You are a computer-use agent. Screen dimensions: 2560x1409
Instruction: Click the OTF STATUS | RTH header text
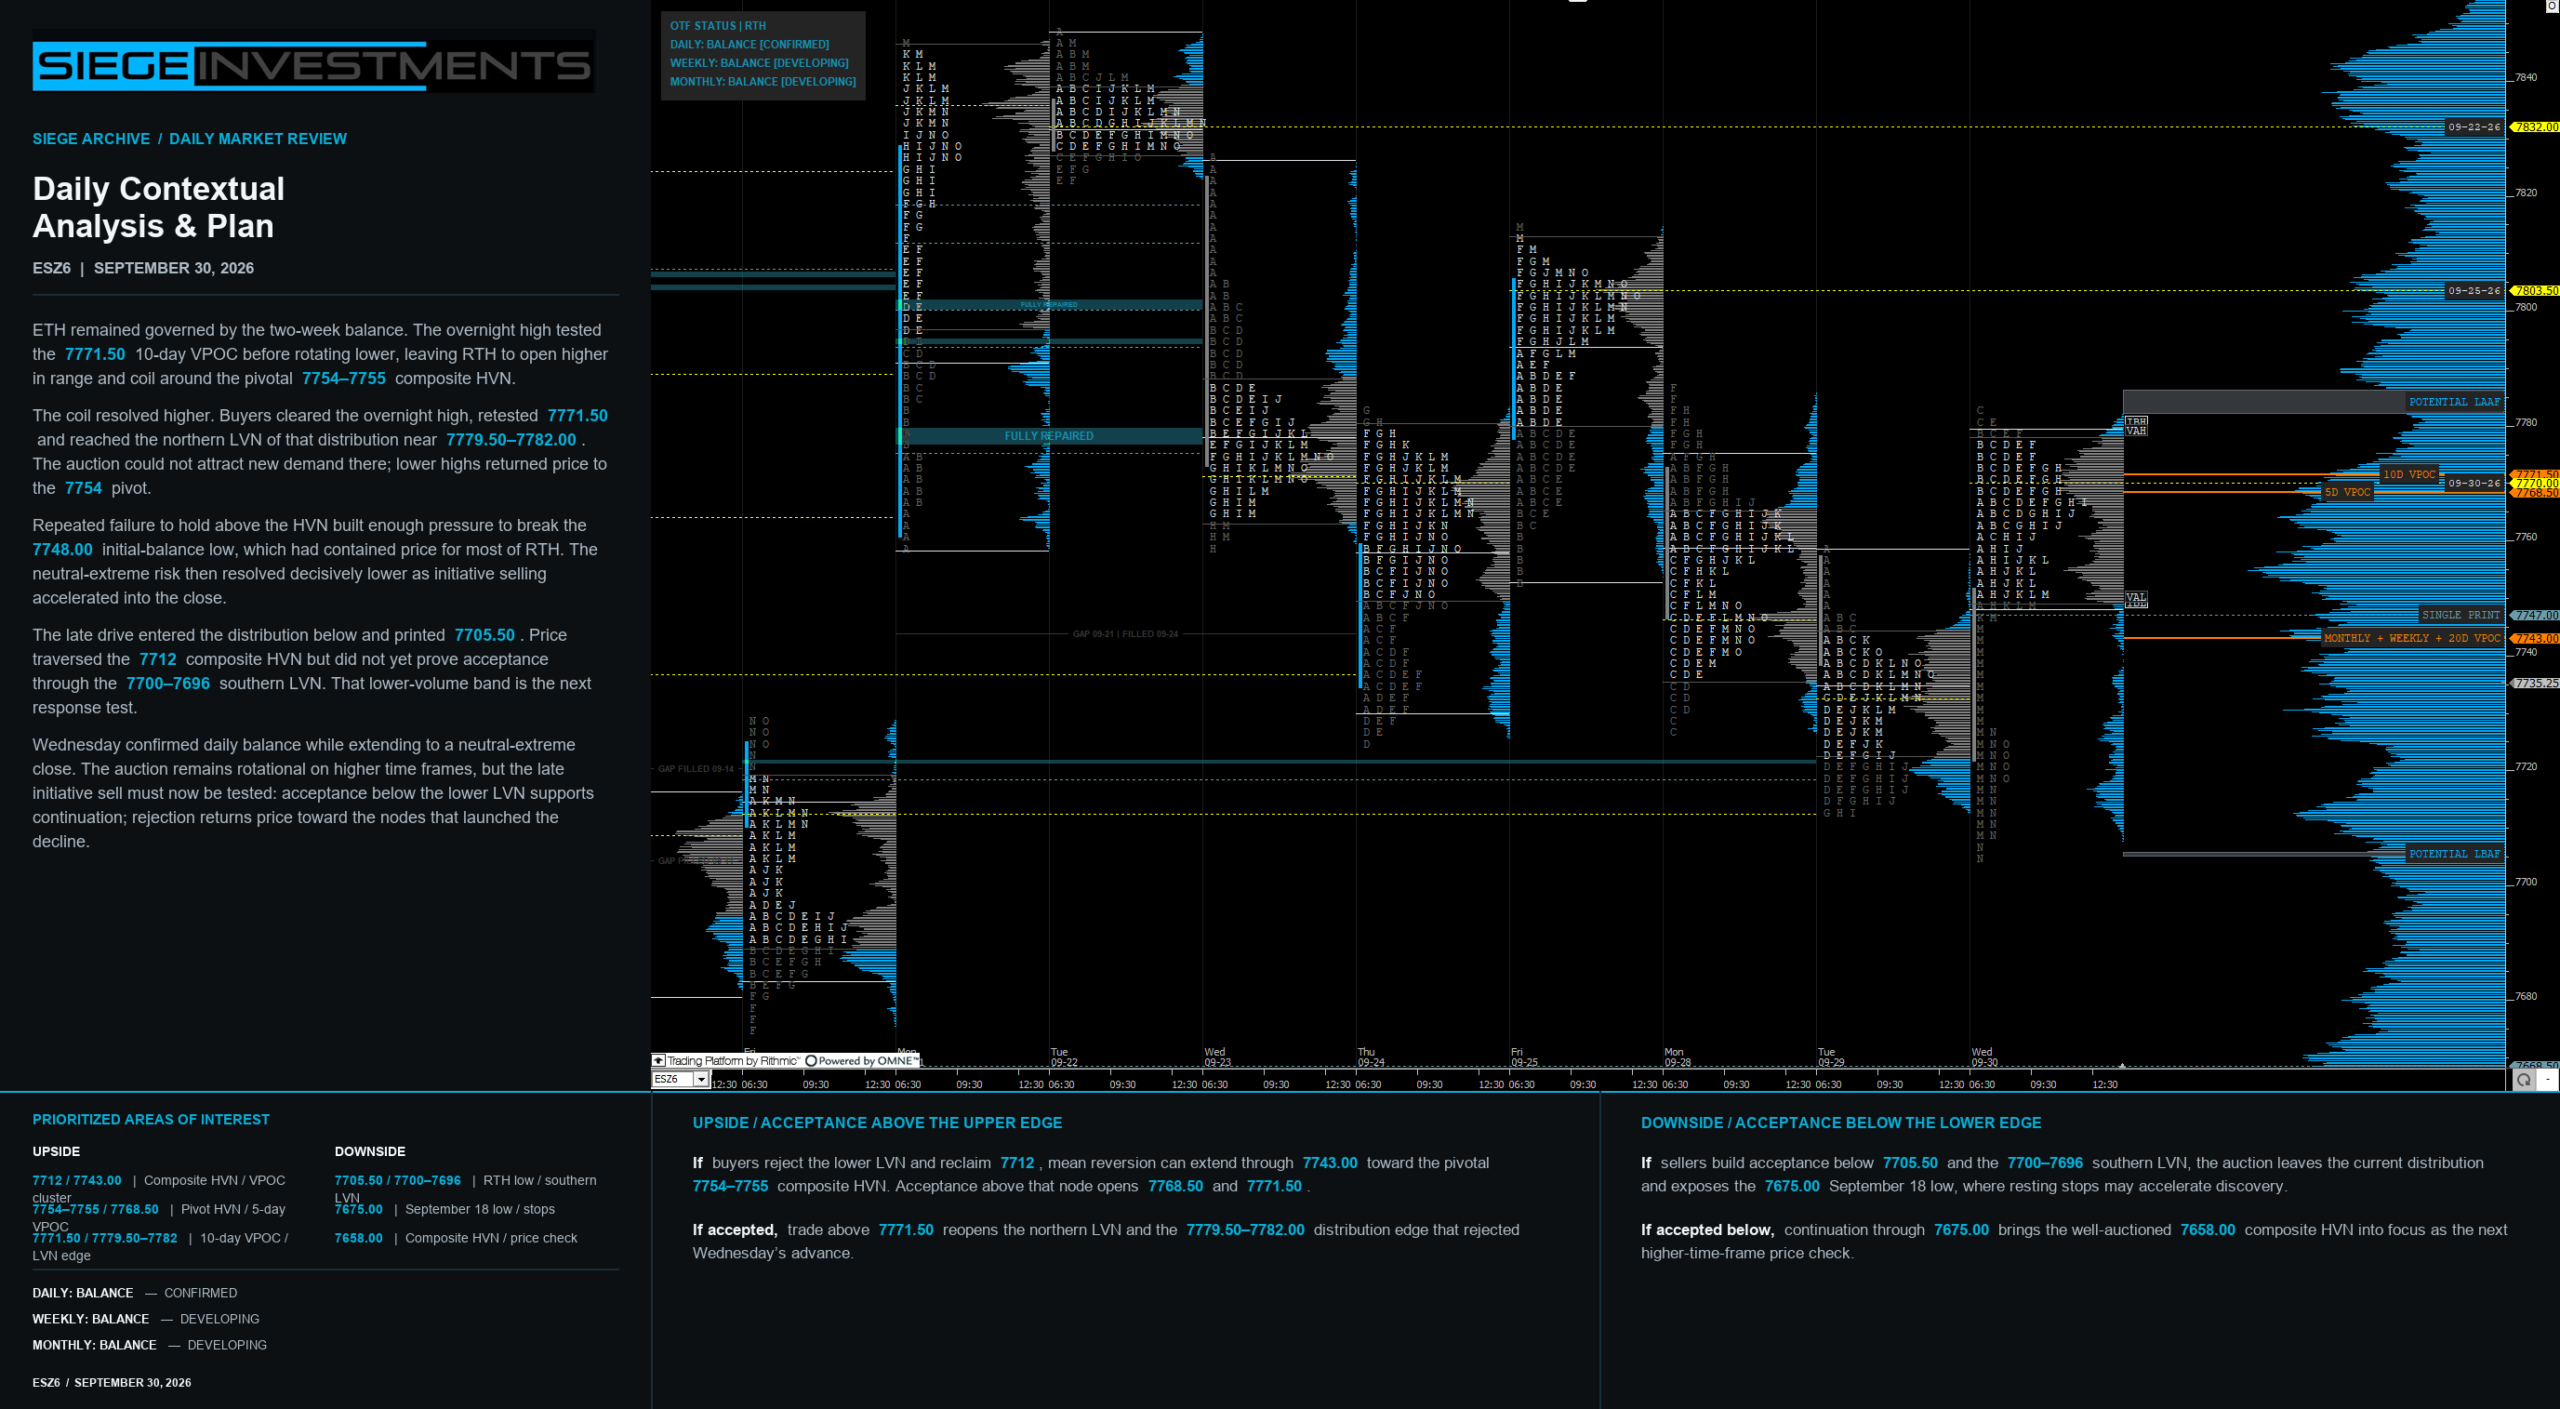click(718, 26)
